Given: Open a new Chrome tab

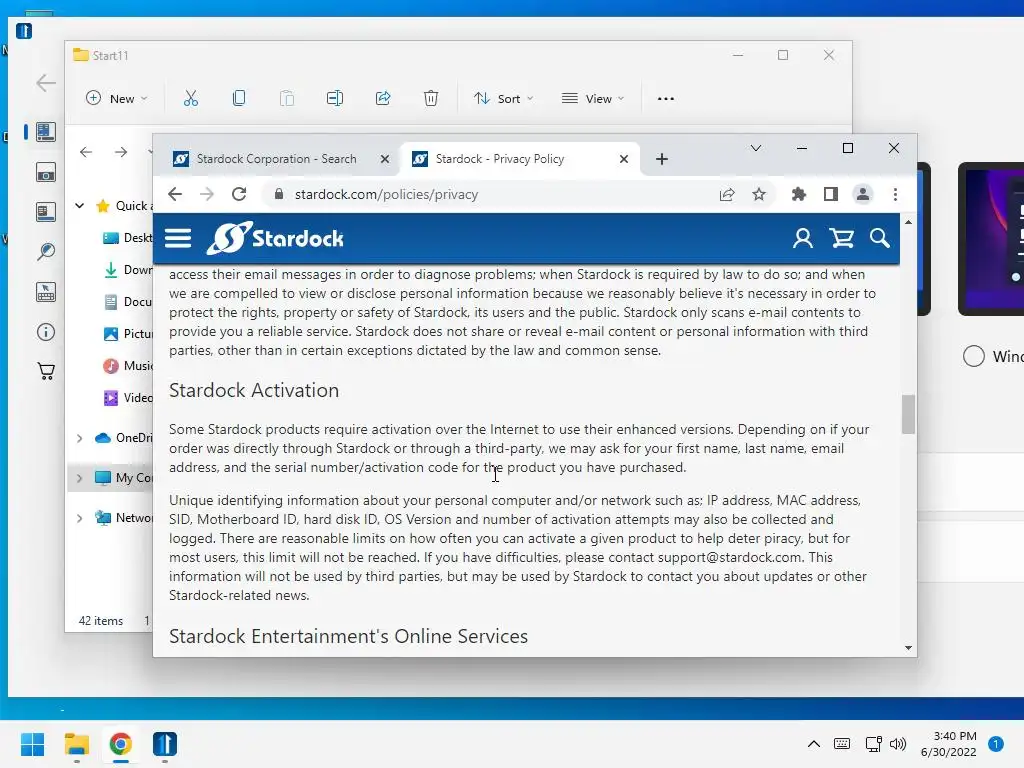Looking at the screenshot, I should pyautogui.click(x=662, y=159).
